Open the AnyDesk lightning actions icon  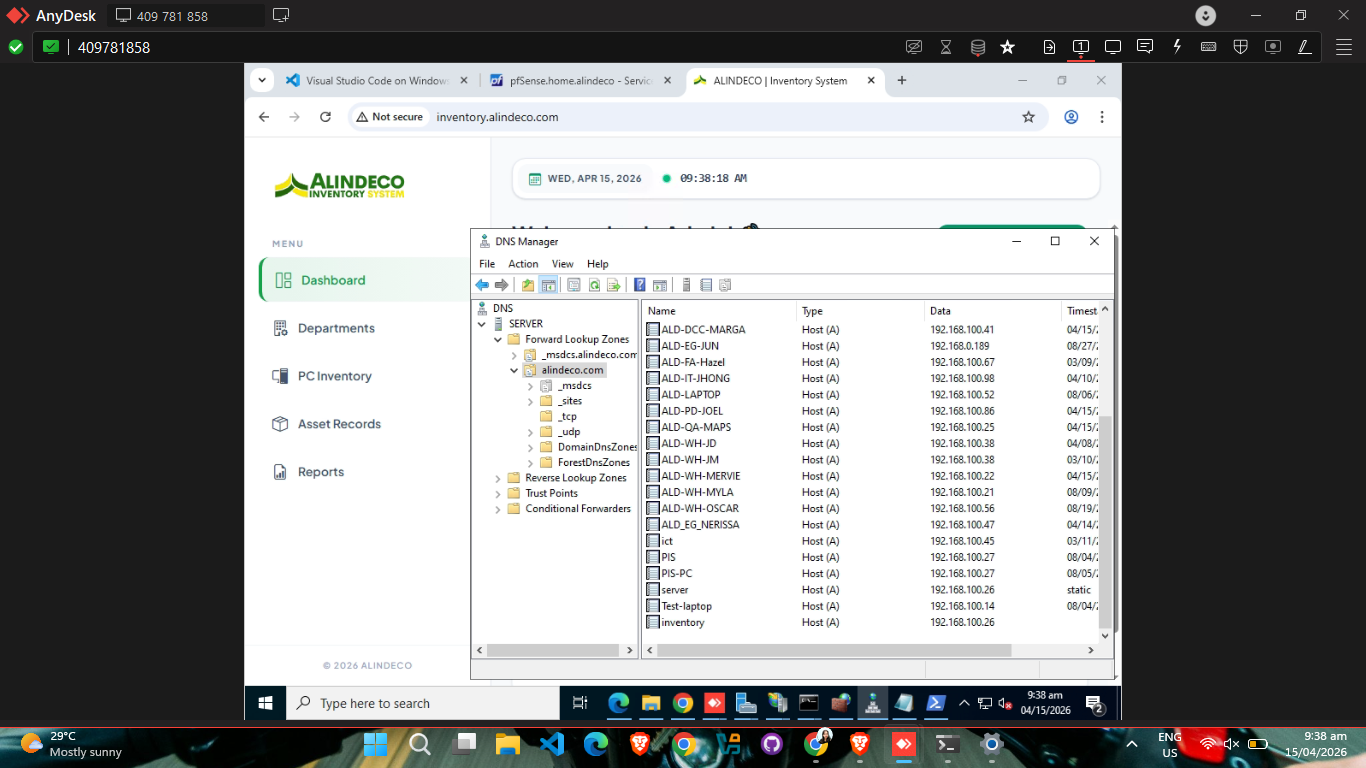1178,47
